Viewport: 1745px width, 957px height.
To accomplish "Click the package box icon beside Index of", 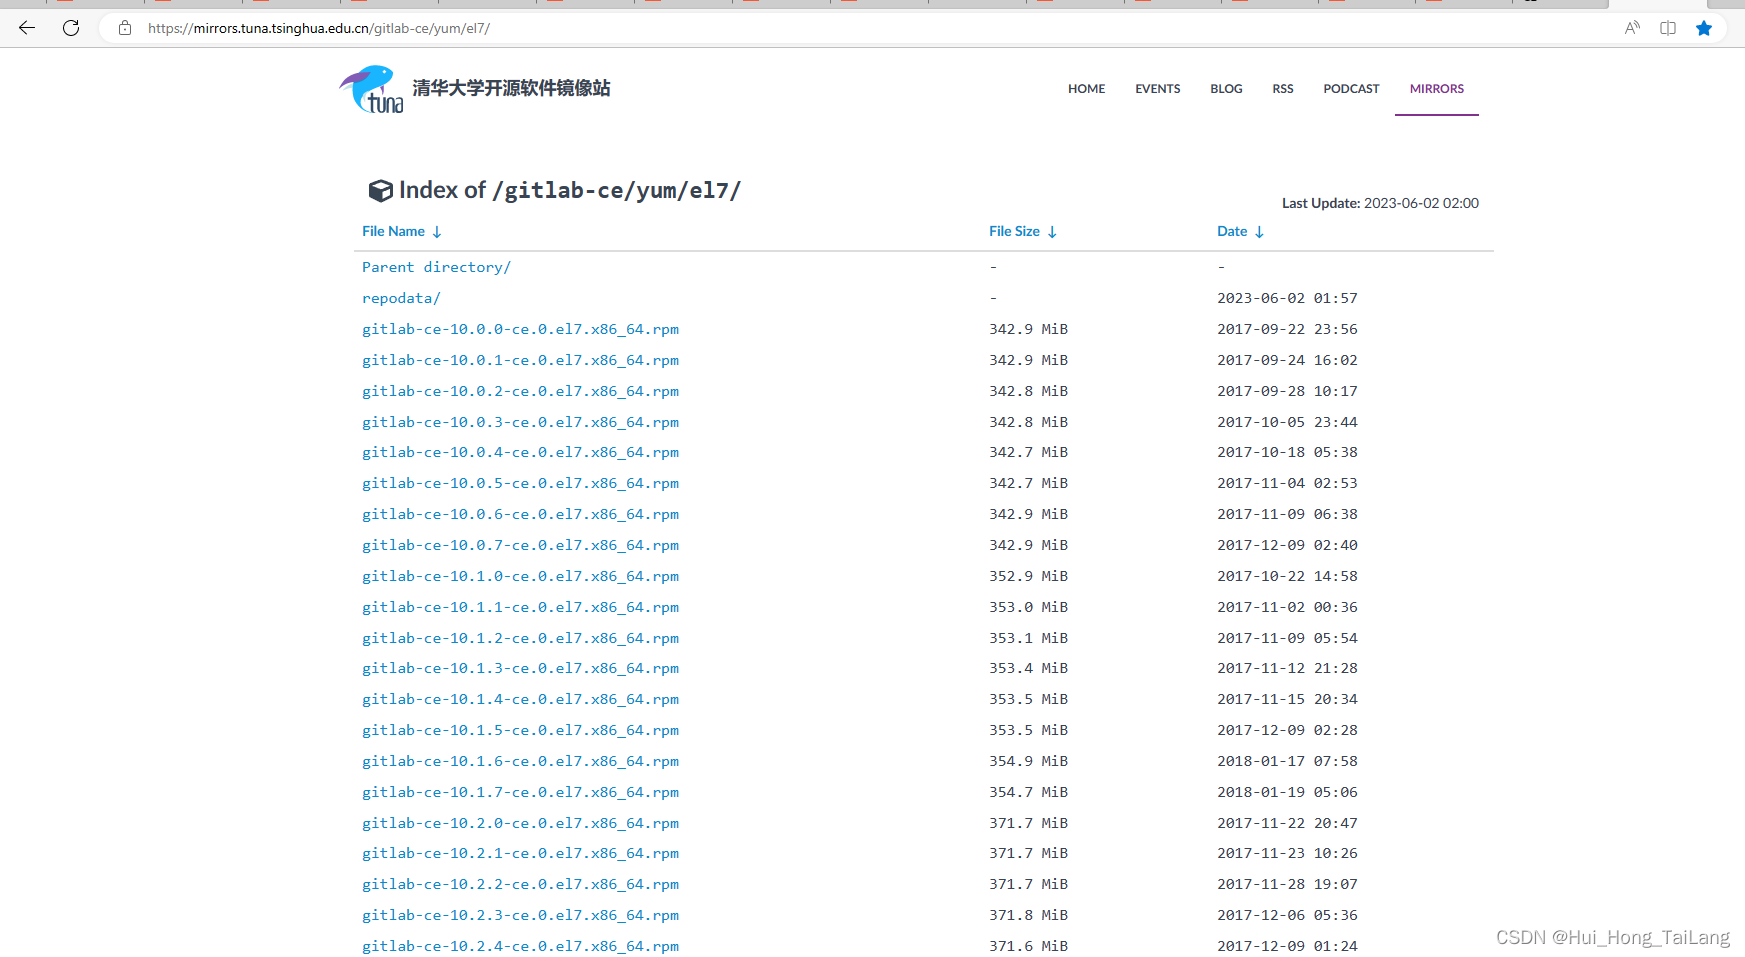I will pos(380,190).
